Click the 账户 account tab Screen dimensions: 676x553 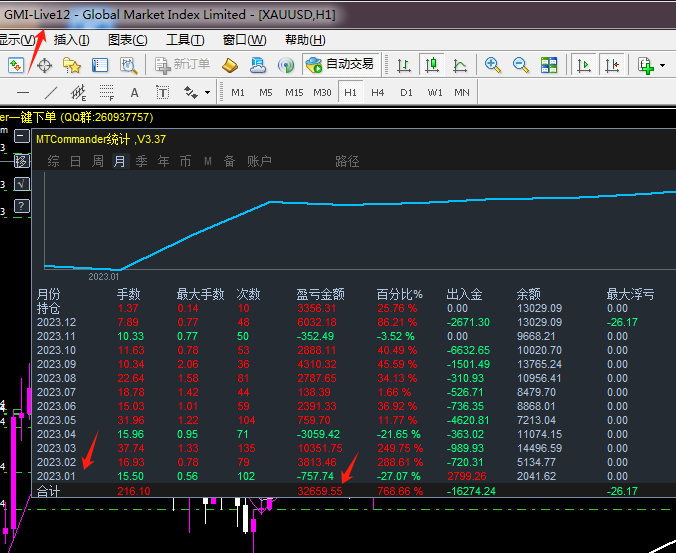coord(259,161)
